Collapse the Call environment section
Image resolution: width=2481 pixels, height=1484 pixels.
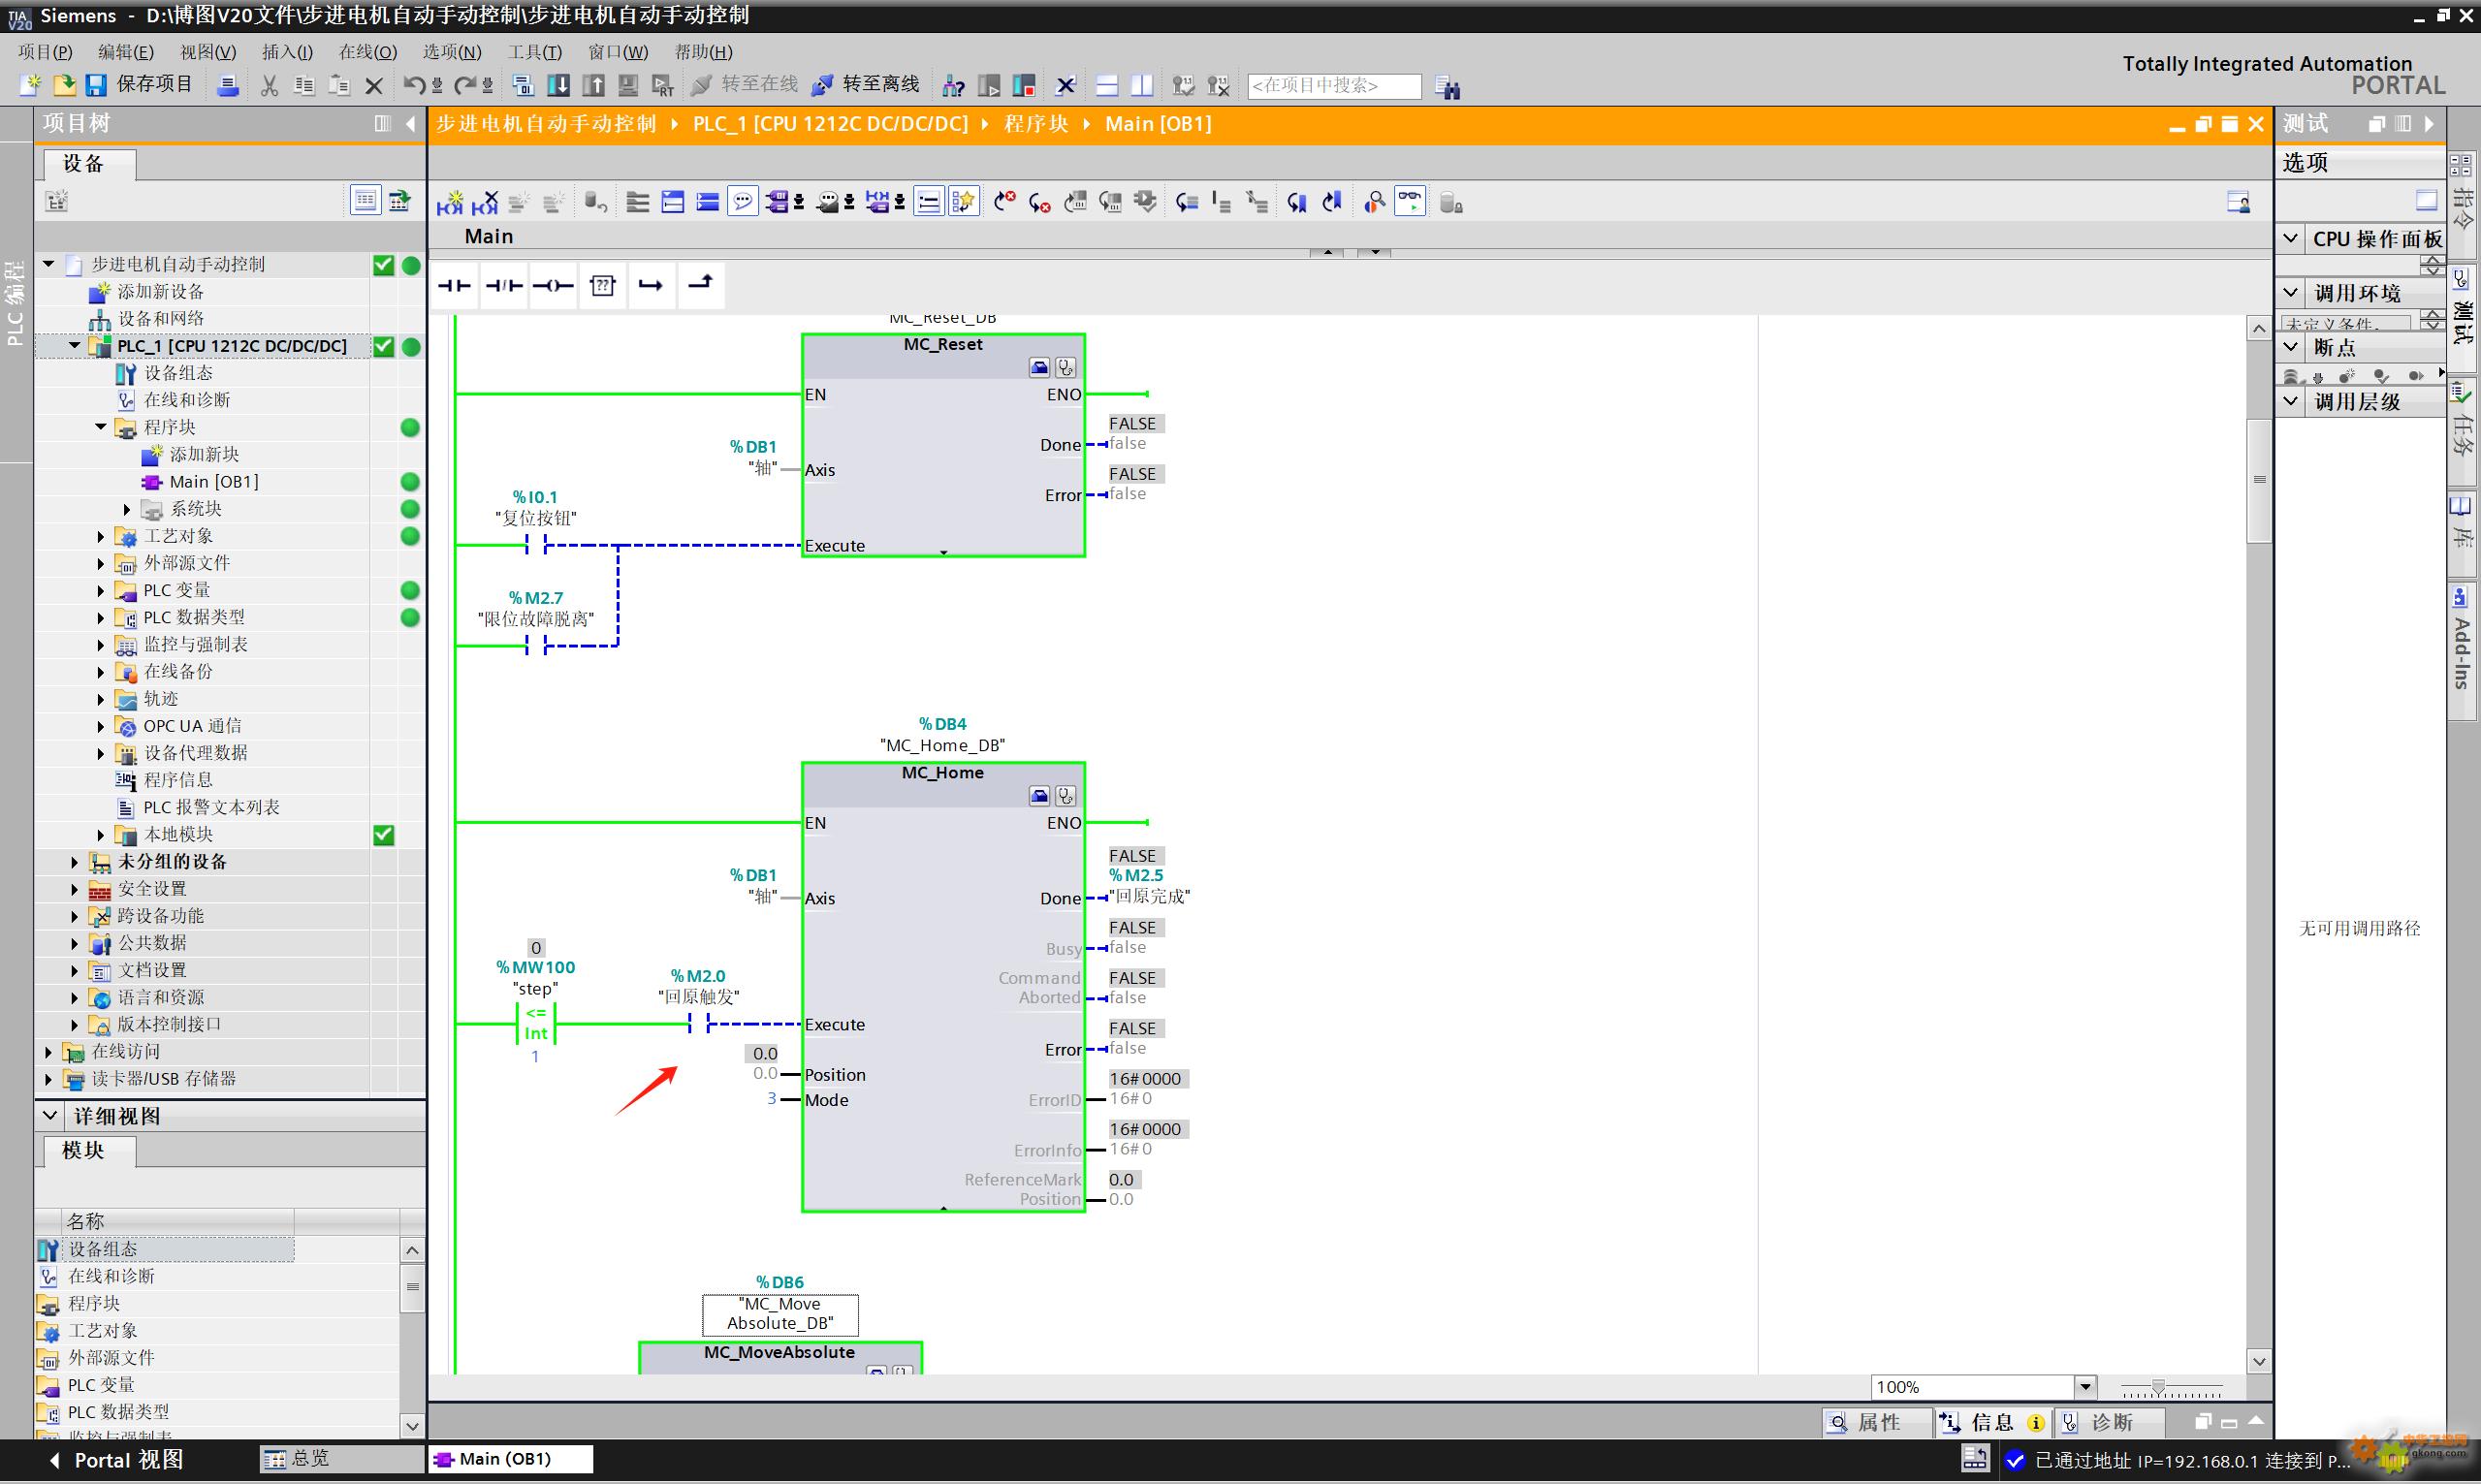click(x=2291, y=293)
